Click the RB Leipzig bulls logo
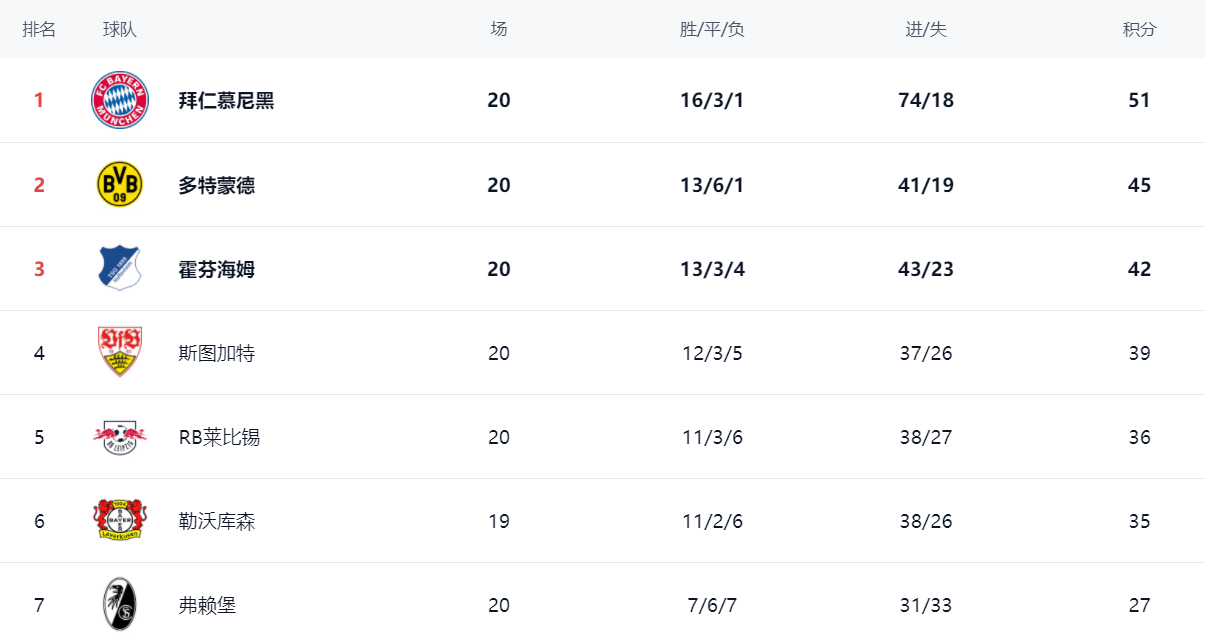Viewport: 1205px width, 637px height. click(120, 437)
